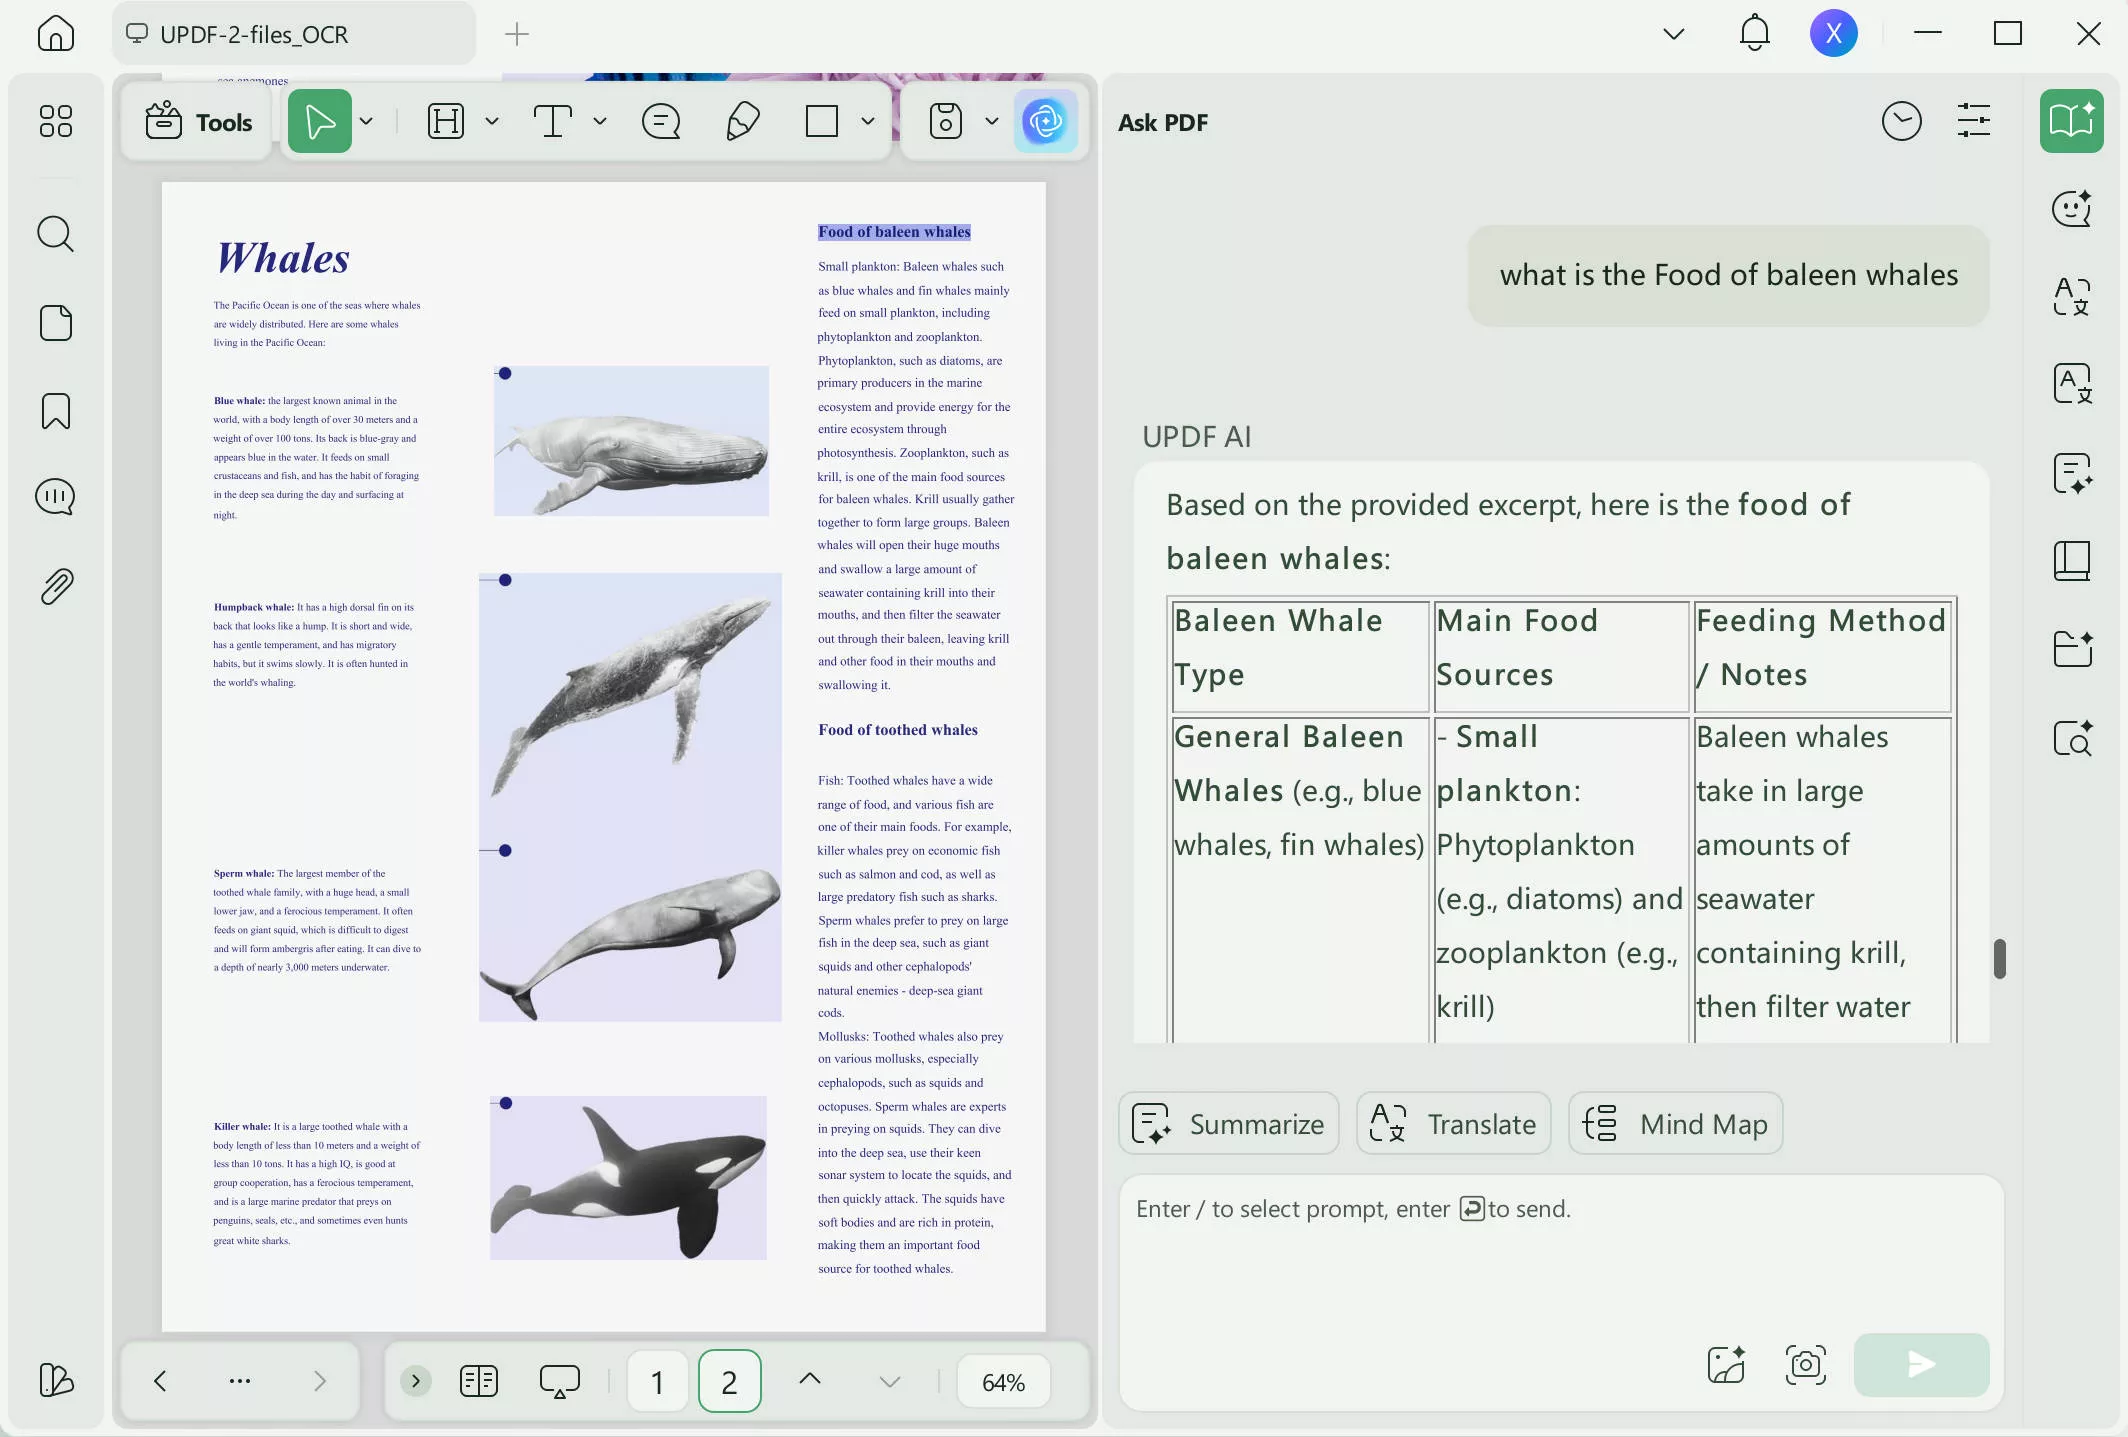
Task: Select the shape rectangle tool
Action: click(820, 121)
